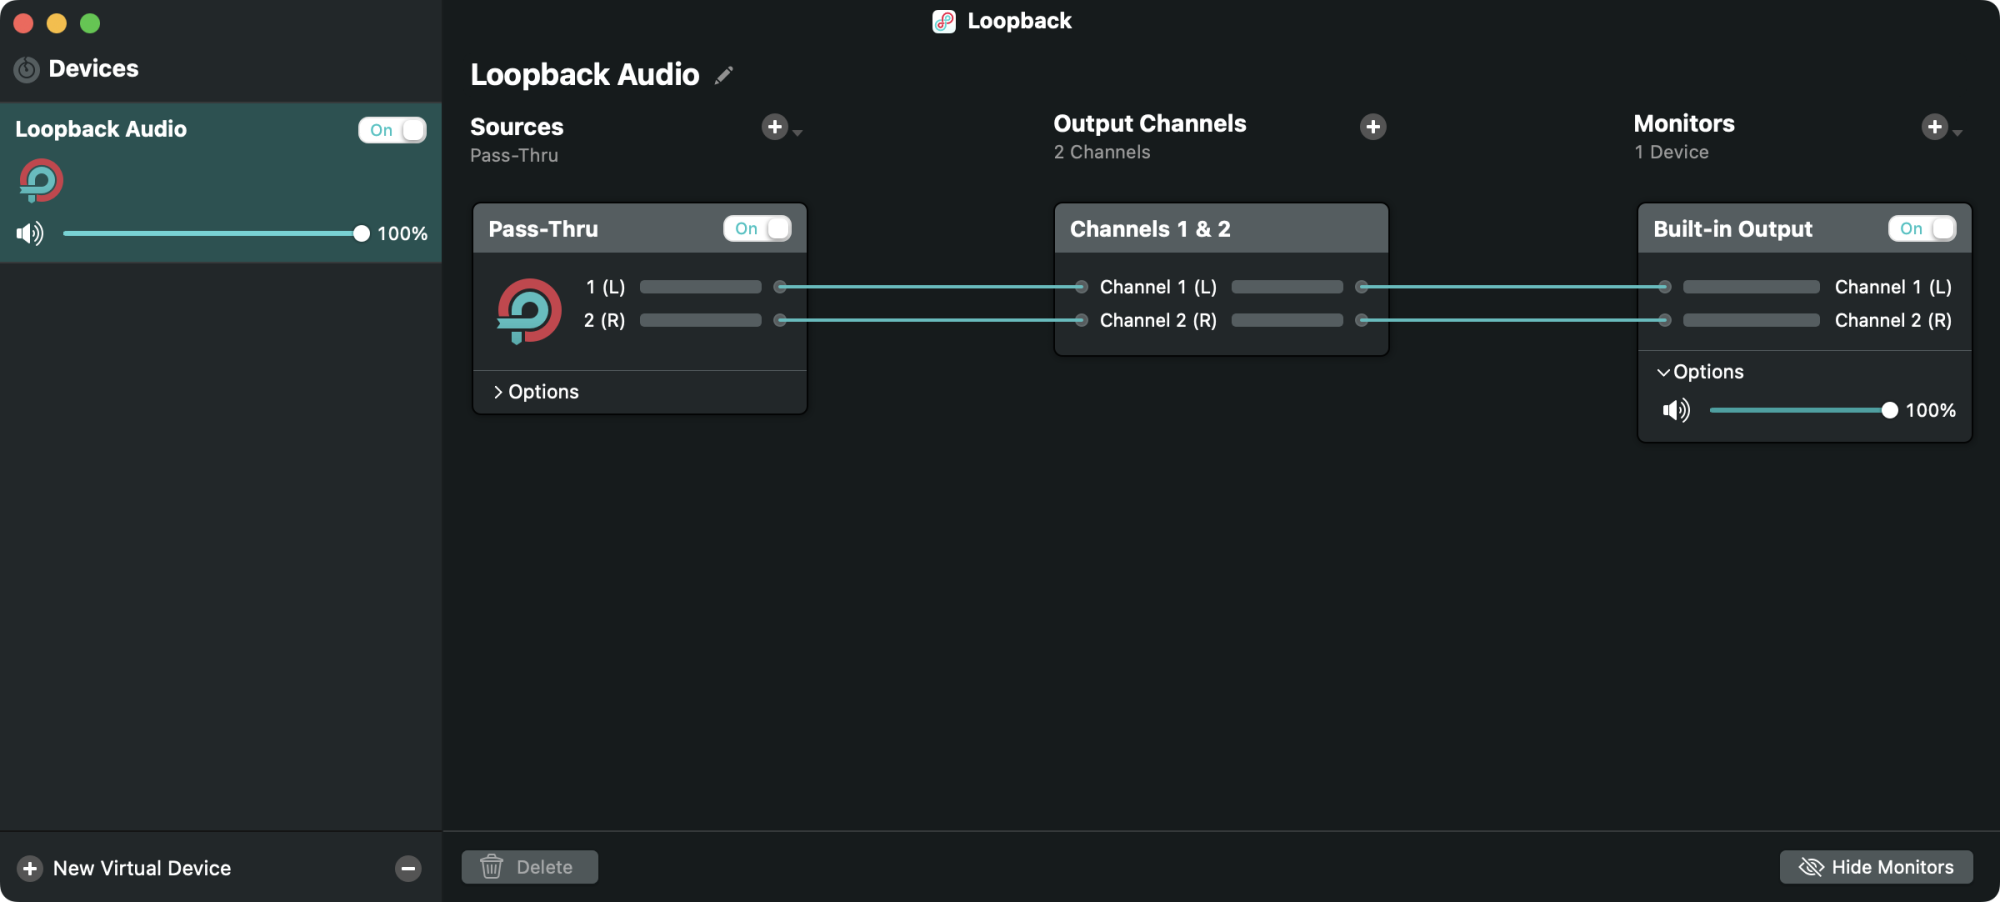
Task: Click the Devices power icon in sidebar
Action: pyautogui.click(x=26, y=69)
